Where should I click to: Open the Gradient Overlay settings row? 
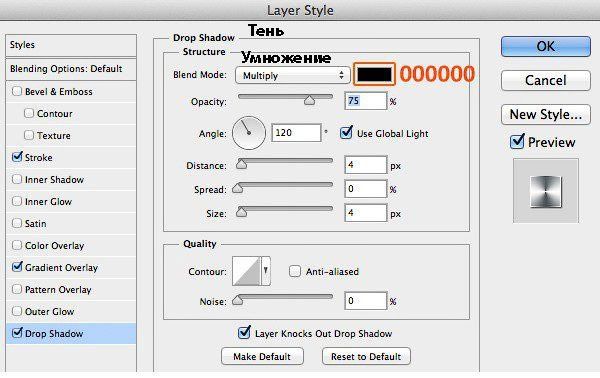[x=71, y=267]
